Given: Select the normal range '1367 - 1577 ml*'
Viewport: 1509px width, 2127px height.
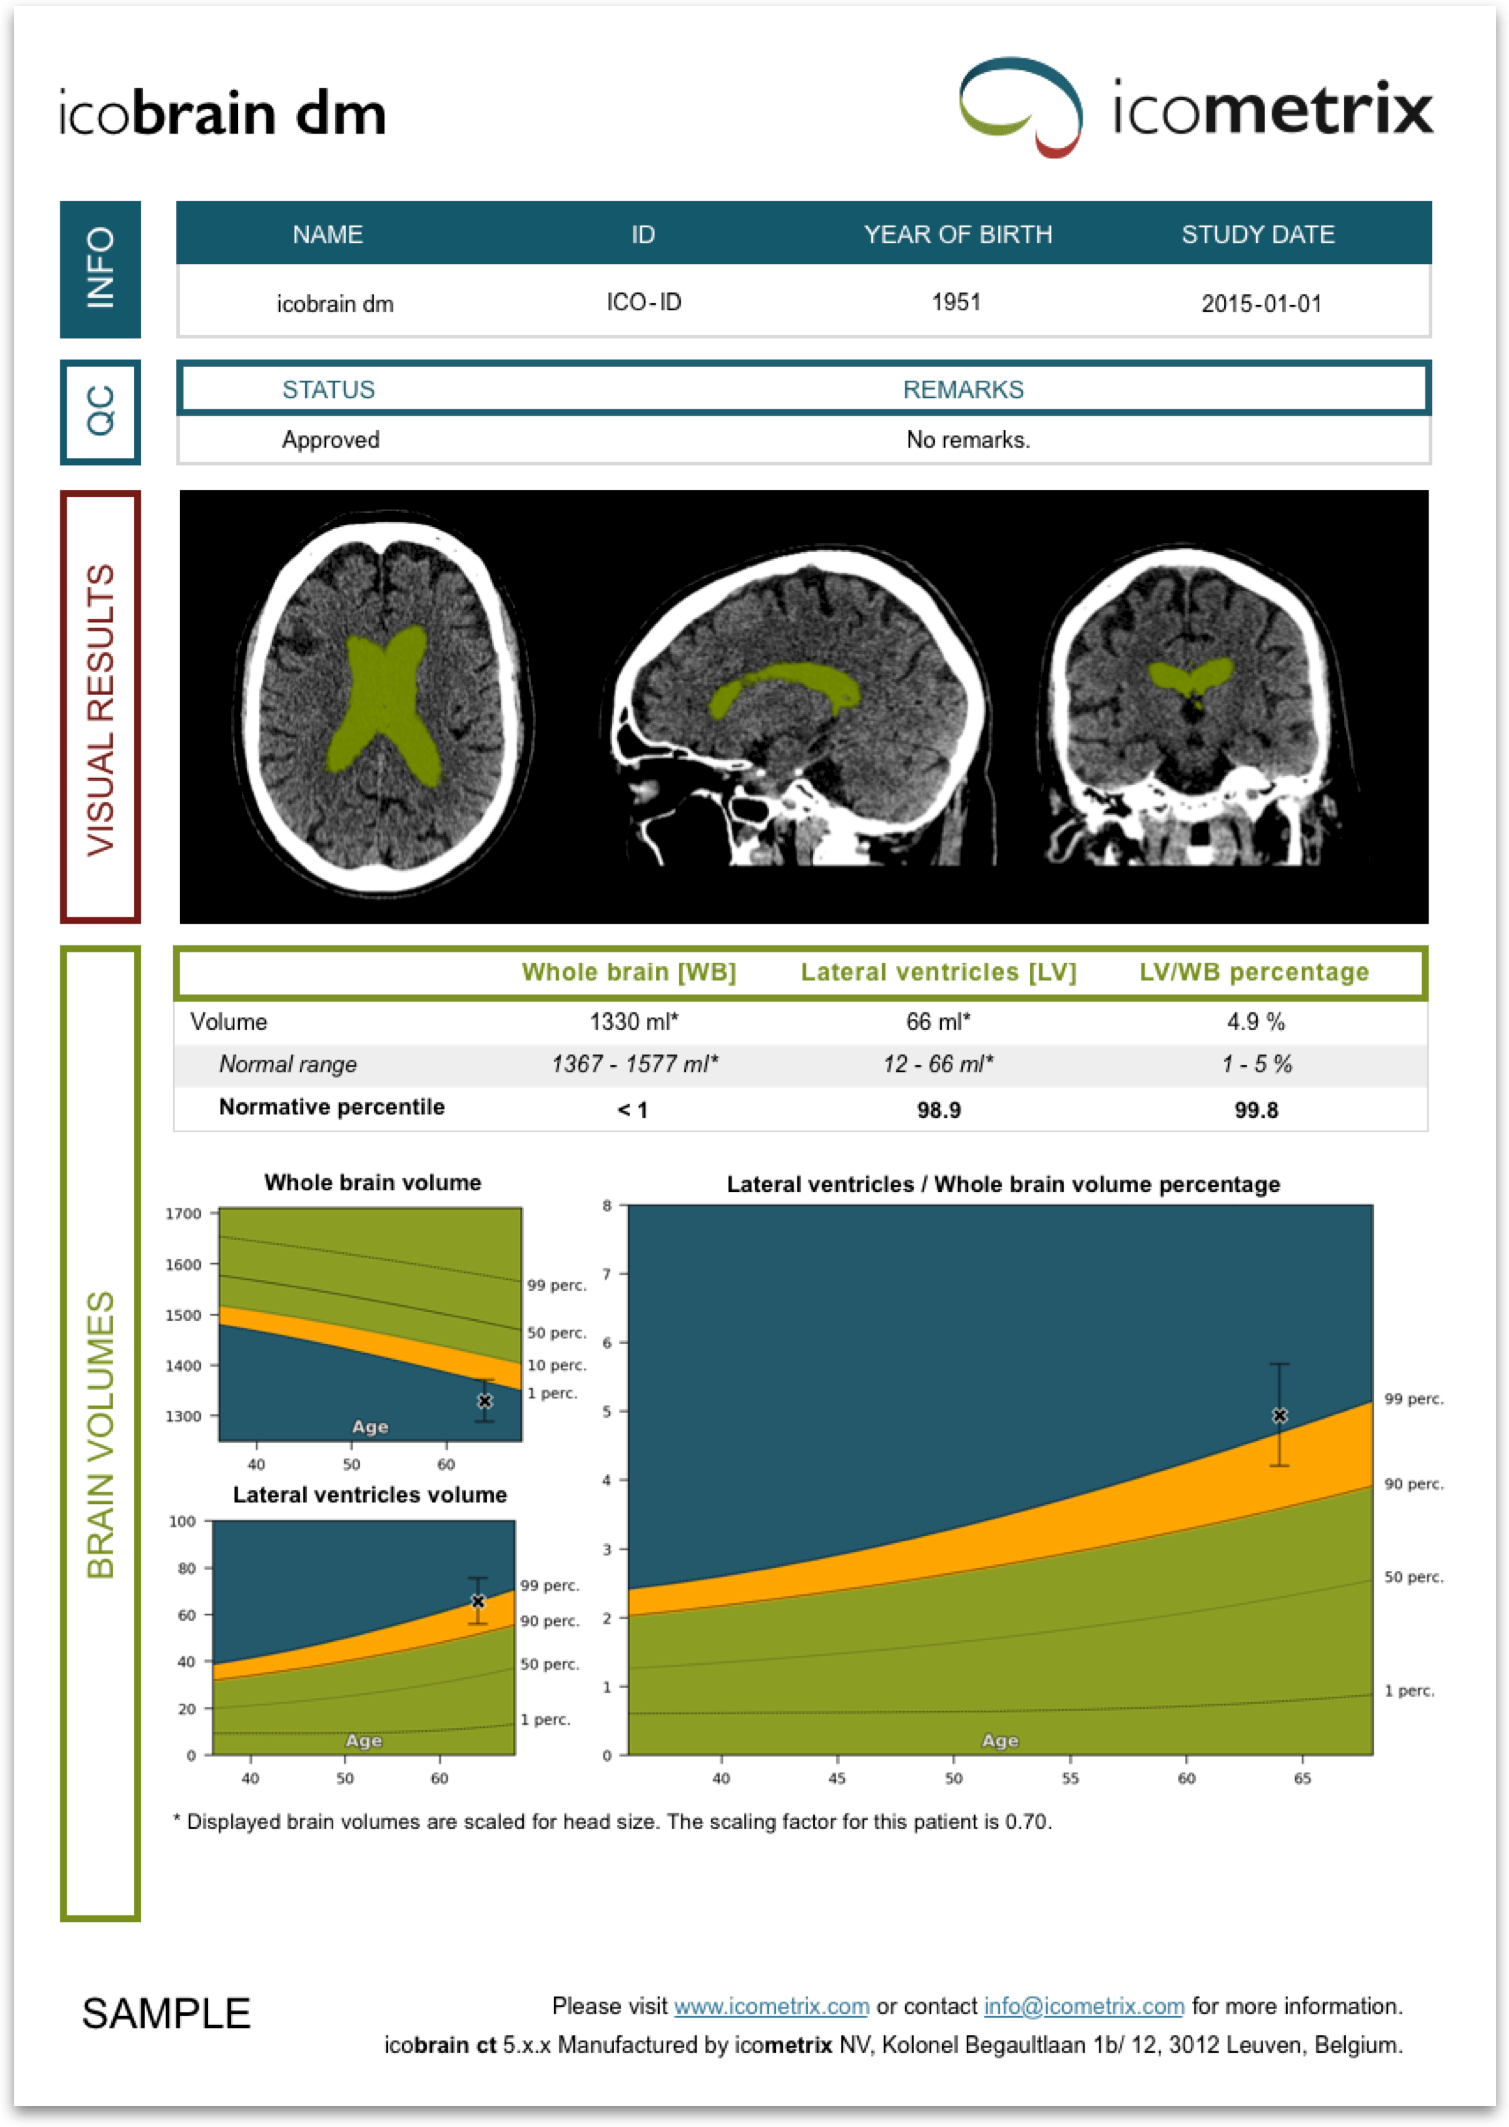Looking at the screenshot, I should [x=635, y=1064].
